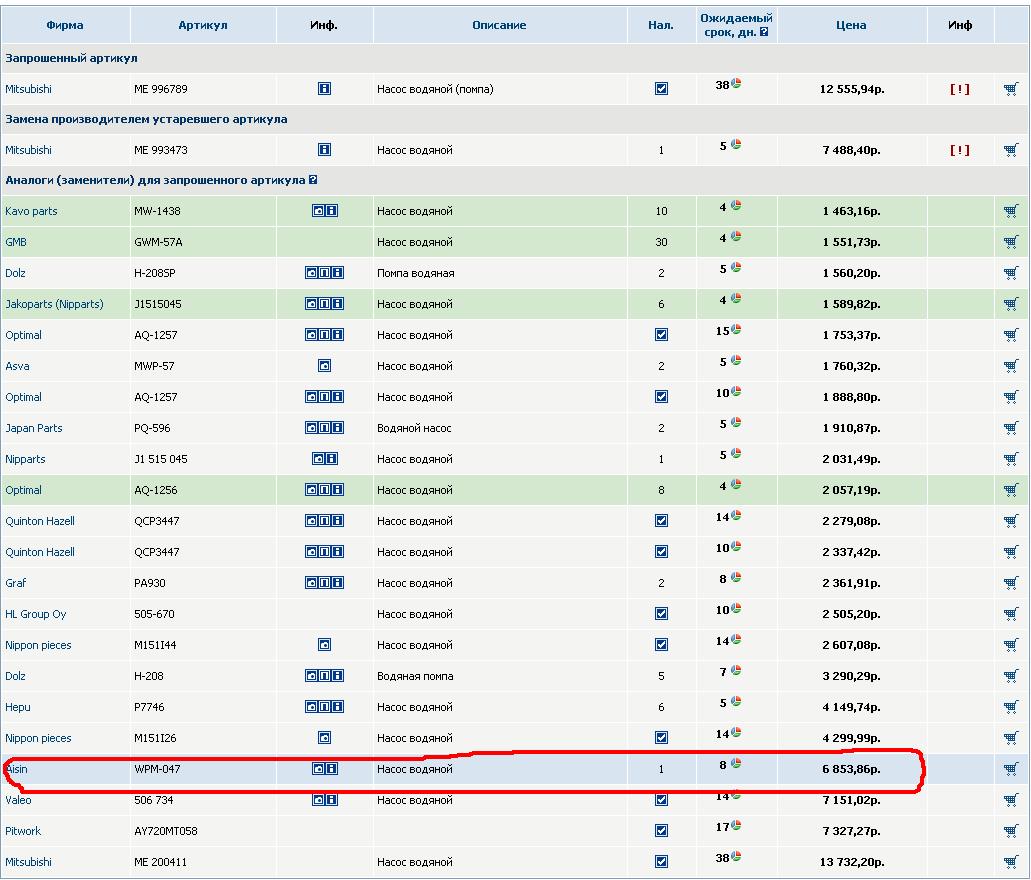The image size is (1031, 880).
Task: Open info icon for Mitsubishi ME 993473
Action: tap(324, 150)
